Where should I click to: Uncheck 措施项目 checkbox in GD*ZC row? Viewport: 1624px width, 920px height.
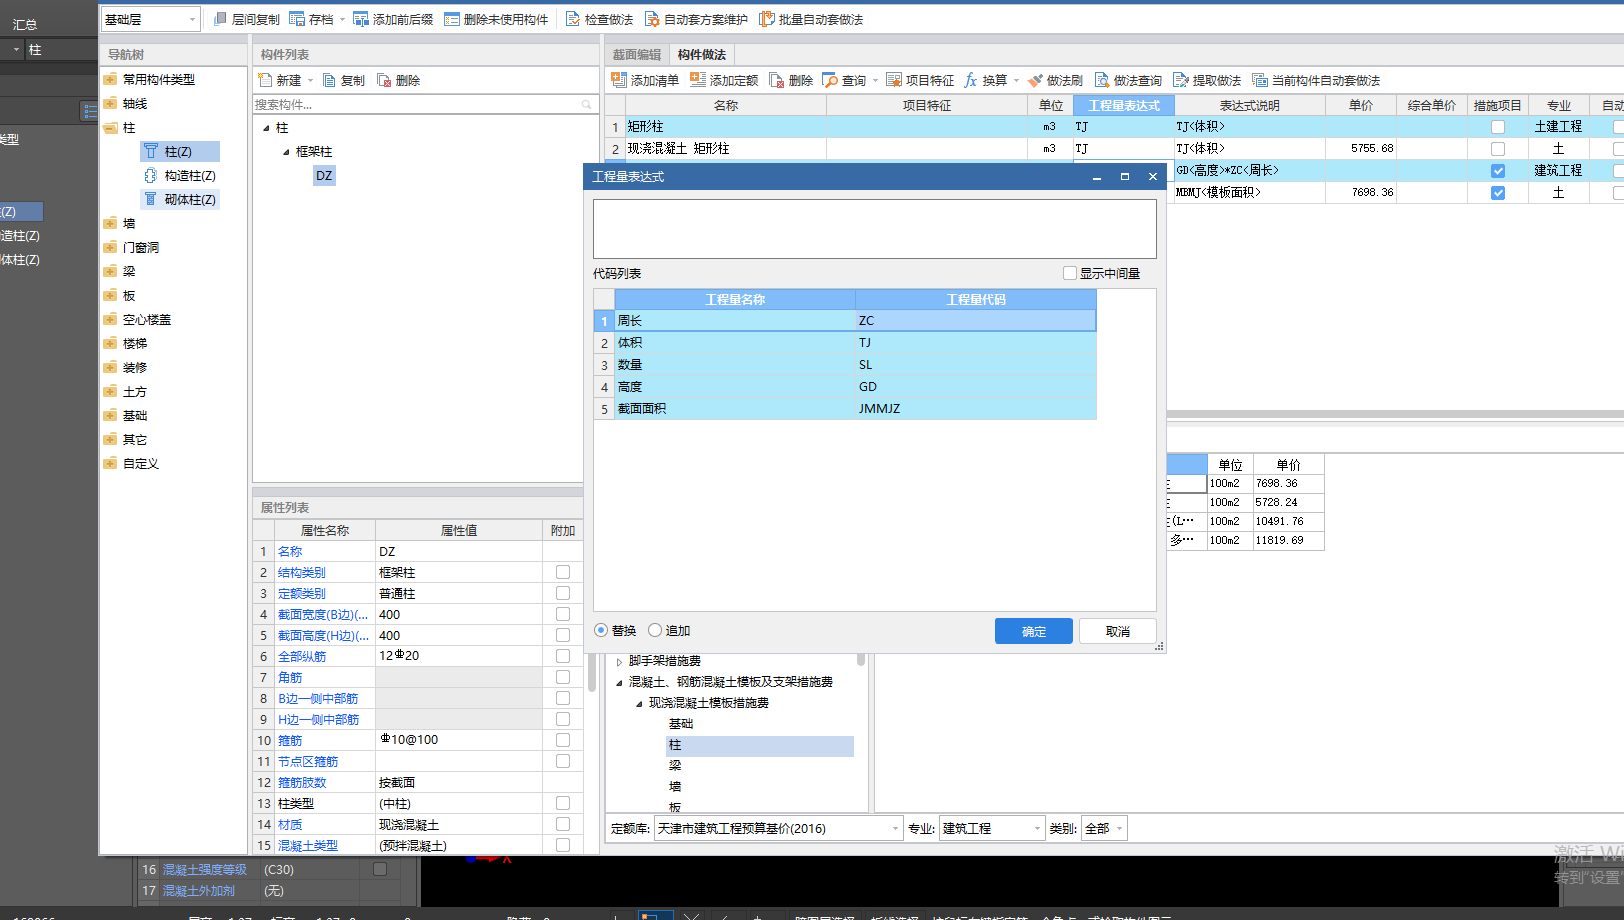[x=1498, y=171]
